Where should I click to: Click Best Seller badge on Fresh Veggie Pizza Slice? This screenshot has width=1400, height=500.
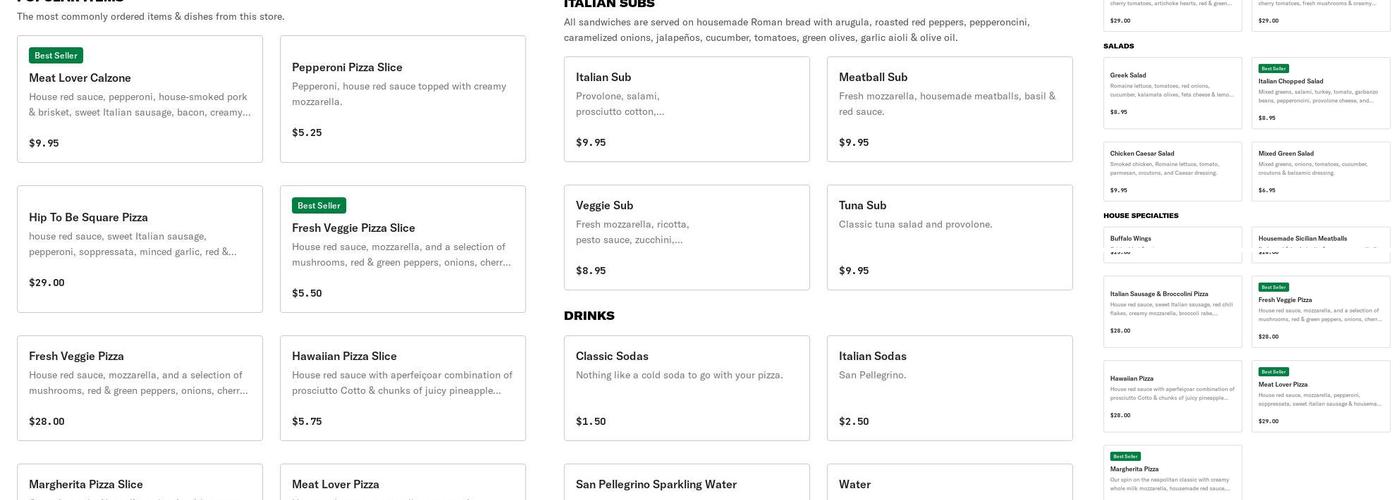(319, 206)
